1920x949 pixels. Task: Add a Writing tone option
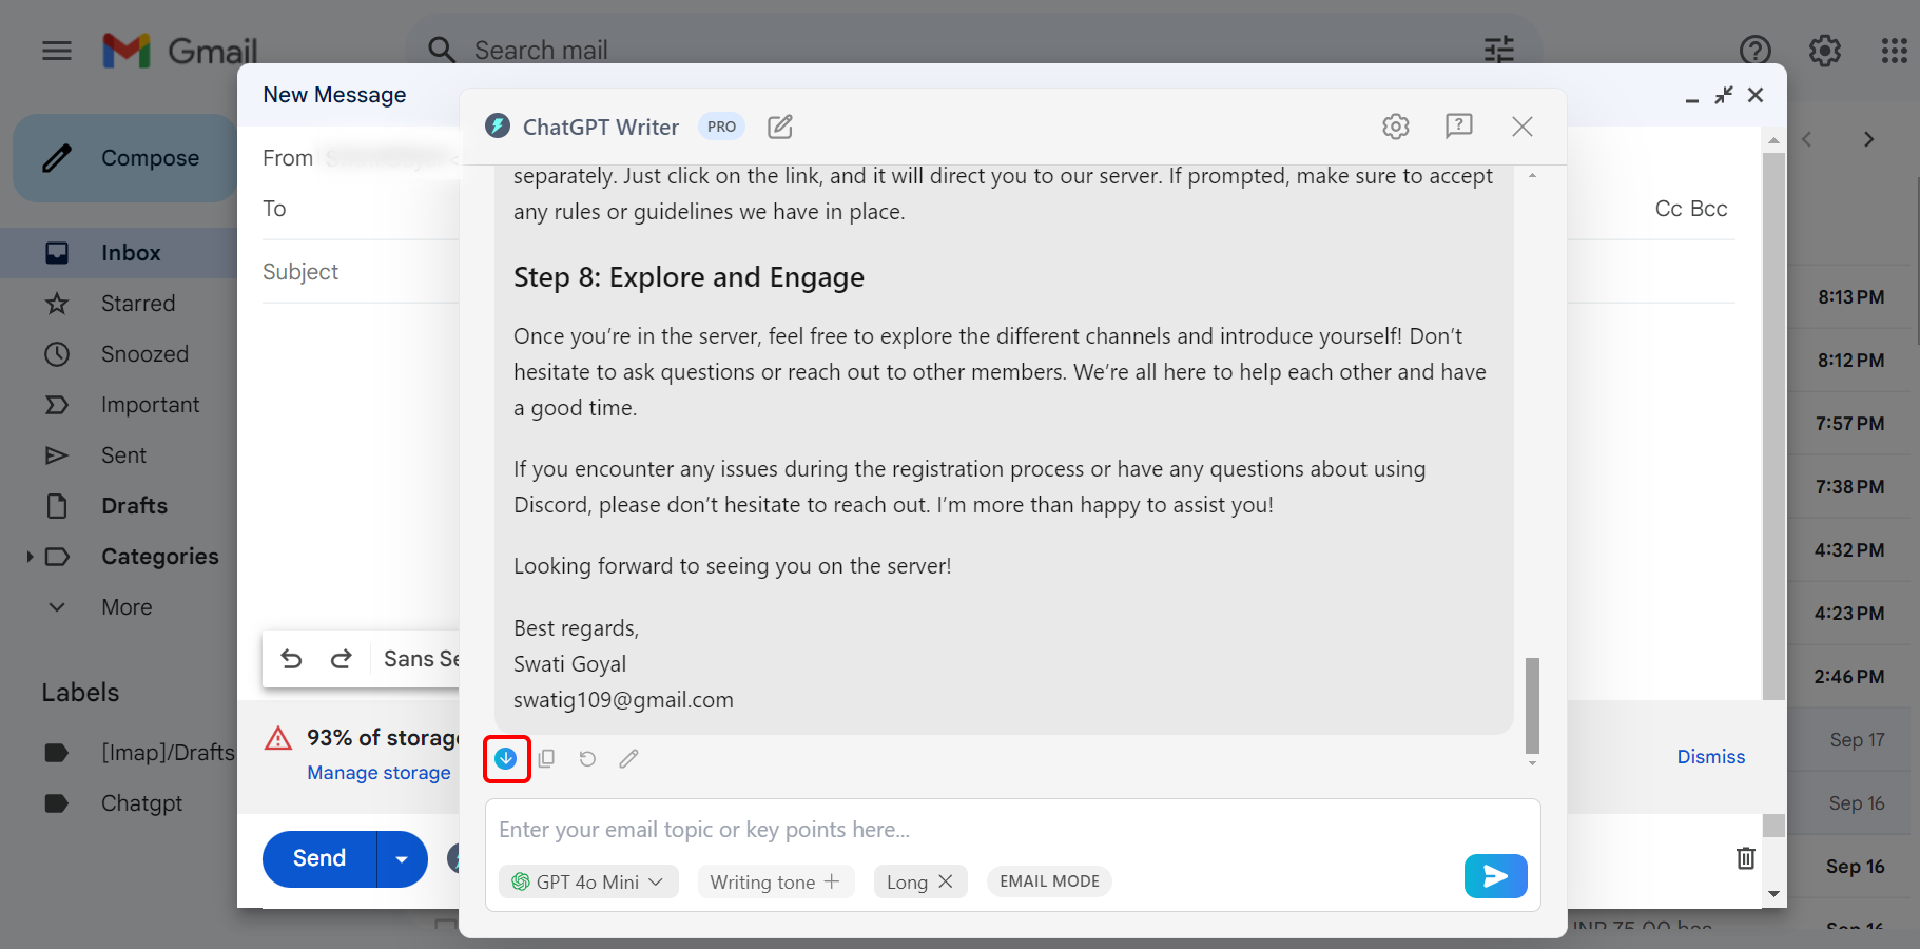click(775, 881)
